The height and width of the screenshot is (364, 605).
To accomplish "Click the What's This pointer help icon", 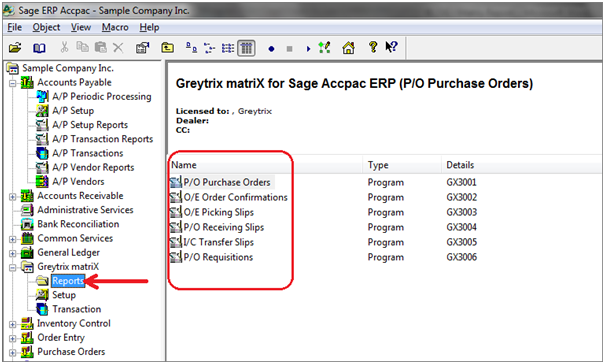I will pyautogui.click(x=391, y=47).
